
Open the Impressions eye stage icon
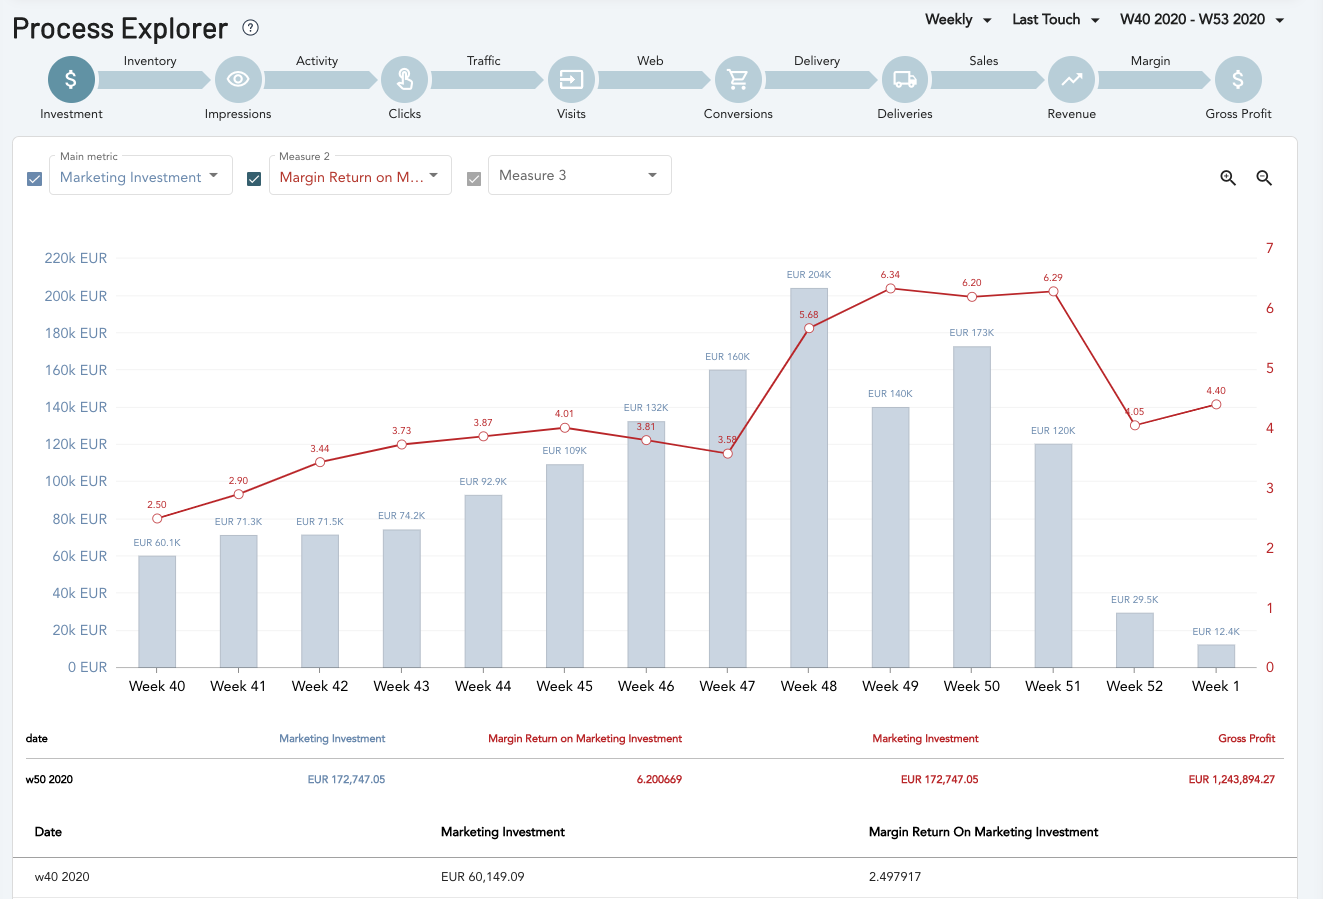(x=238, y=79)
